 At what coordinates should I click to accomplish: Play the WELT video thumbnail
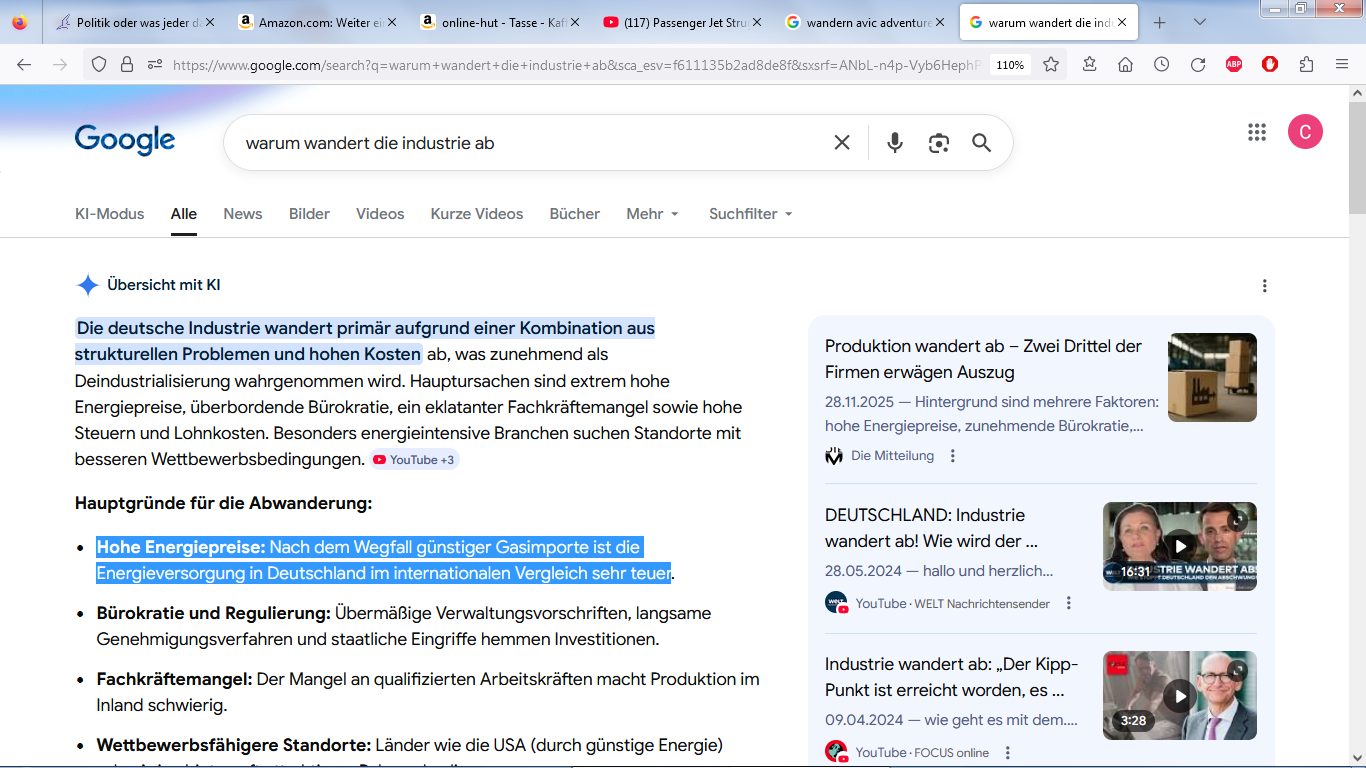coord(1179,546)
